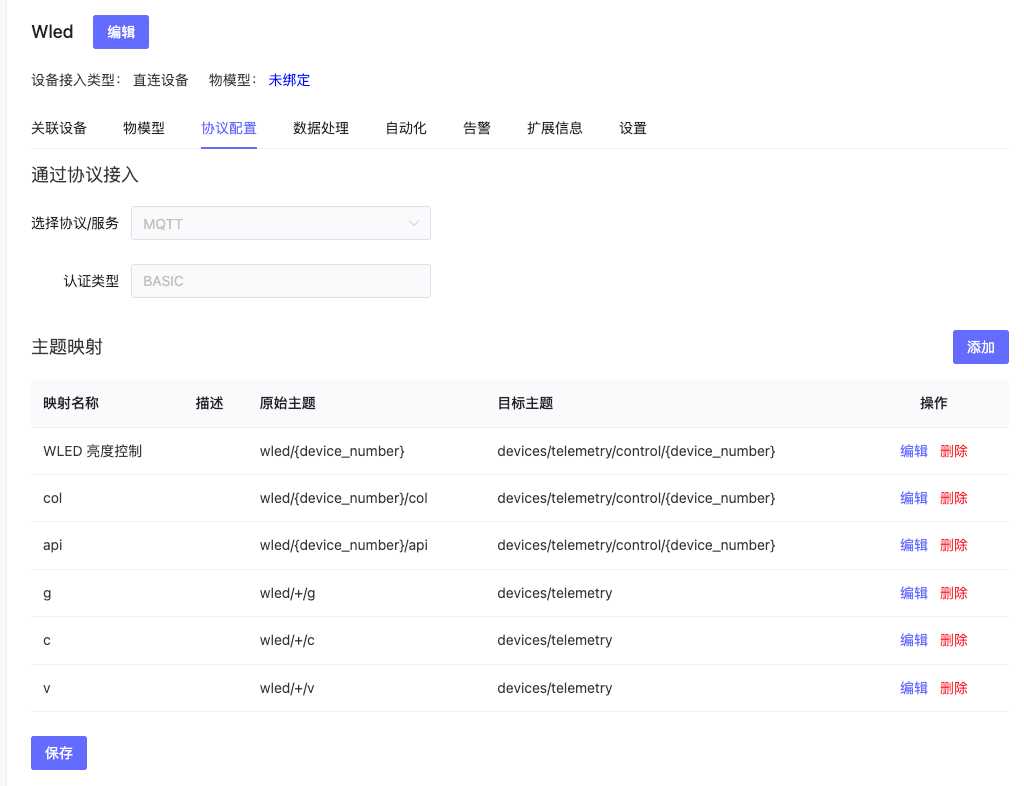1024x786 pixels.
Task: Edit the col mapping row
Action: pos(914,498)
